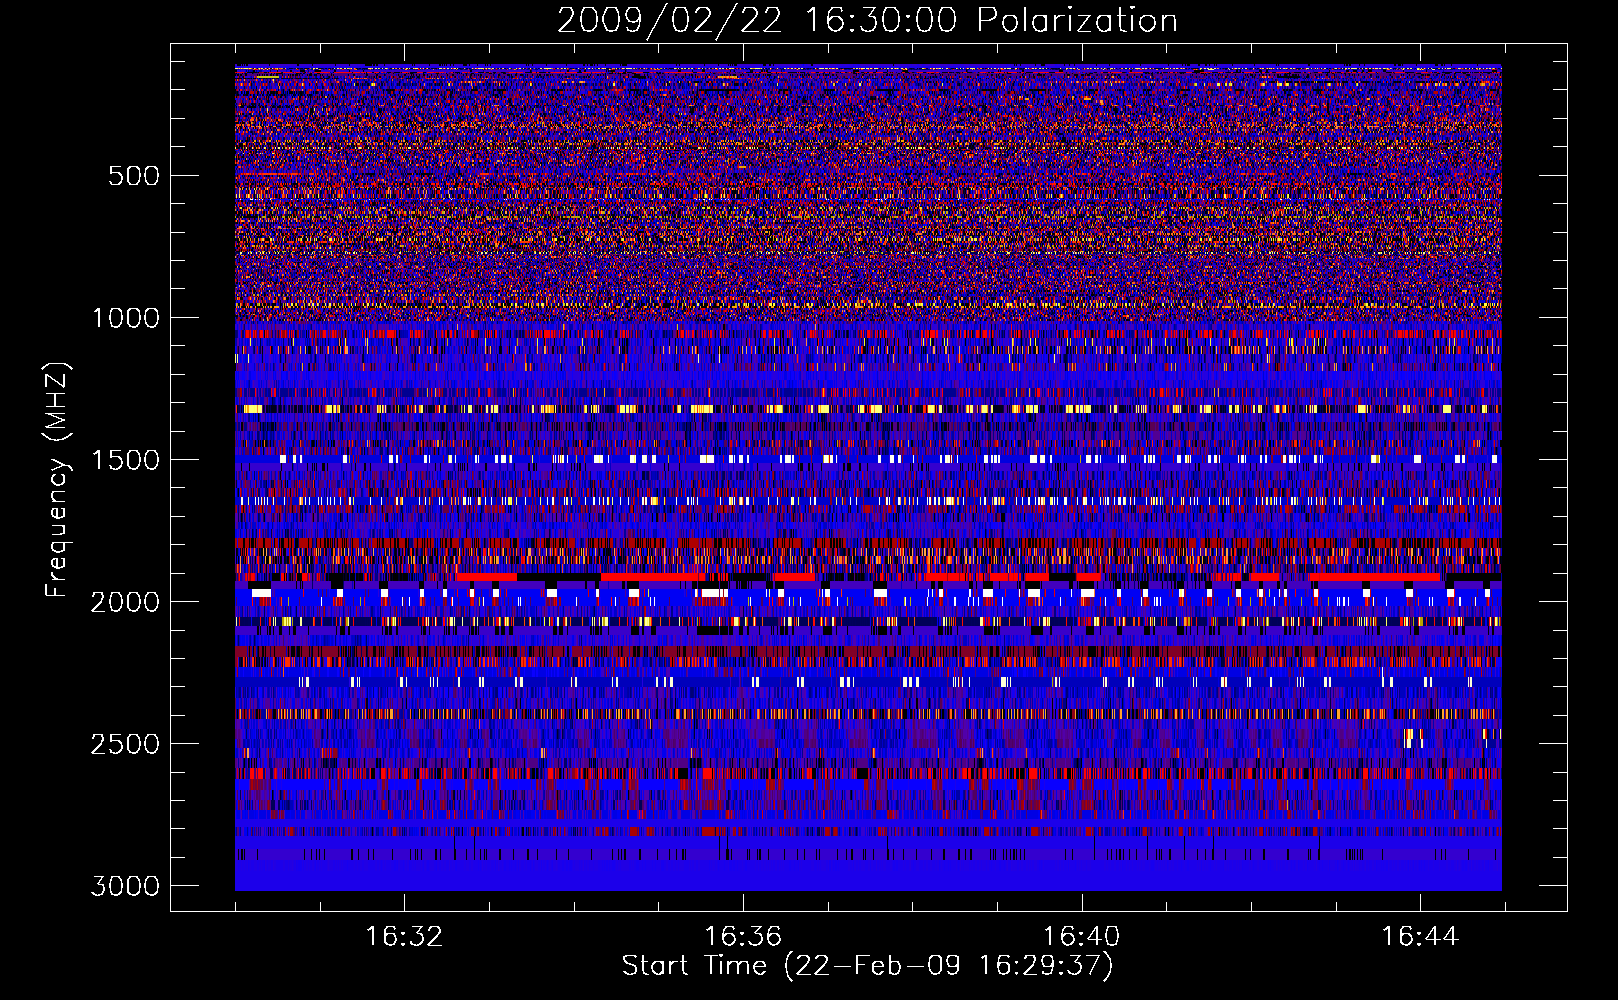The height and width of the screenshot is (1000, 1618).
Task: Click the plot title '2009/02/22 16:30:00 Polarization'
Action: (x=867, y=21)
